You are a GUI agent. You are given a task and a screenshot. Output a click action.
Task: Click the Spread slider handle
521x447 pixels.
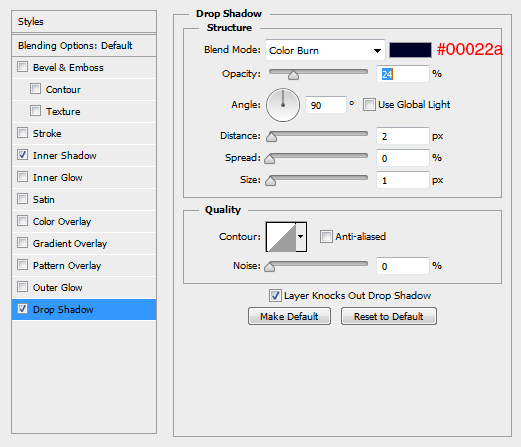270,159
